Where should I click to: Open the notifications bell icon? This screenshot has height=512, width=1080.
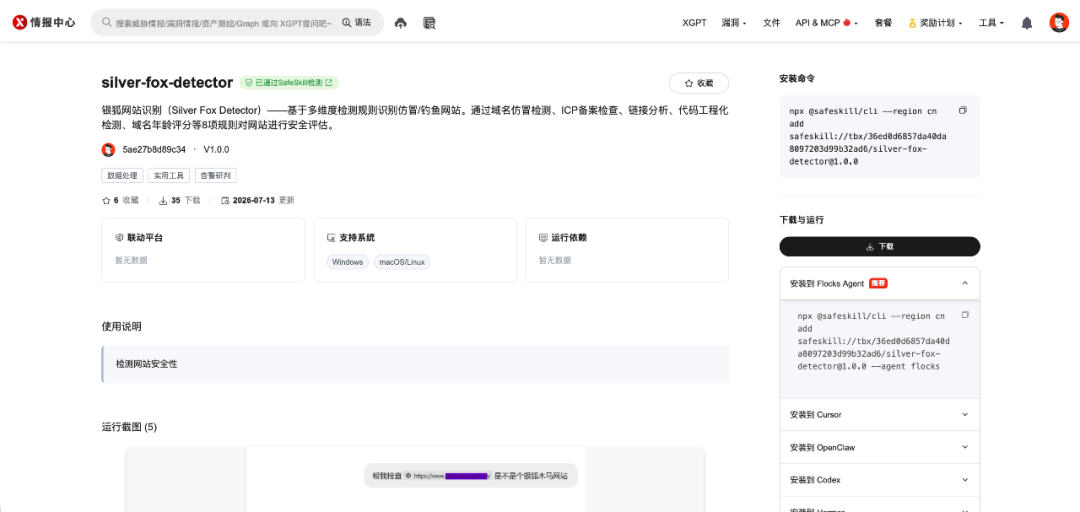1026,23
